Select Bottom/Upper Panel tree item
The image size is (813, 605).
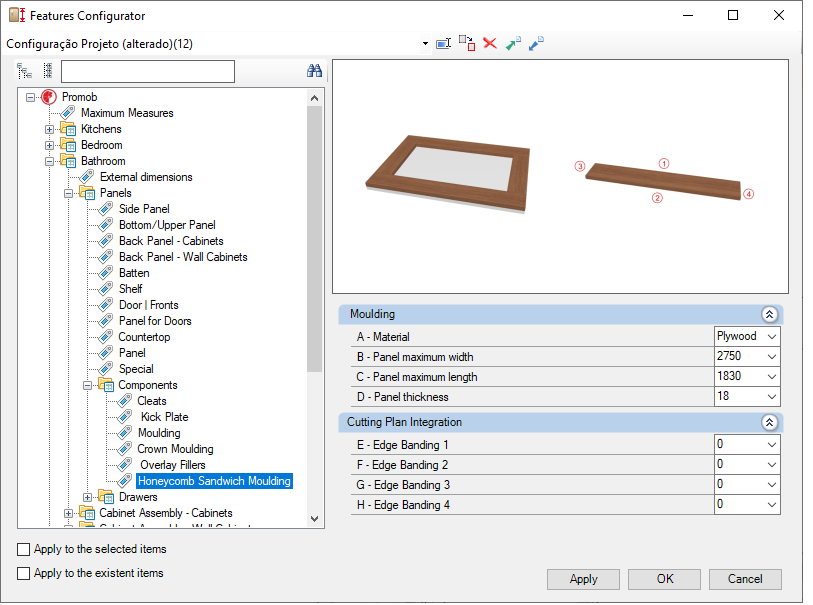coord(167,225)
